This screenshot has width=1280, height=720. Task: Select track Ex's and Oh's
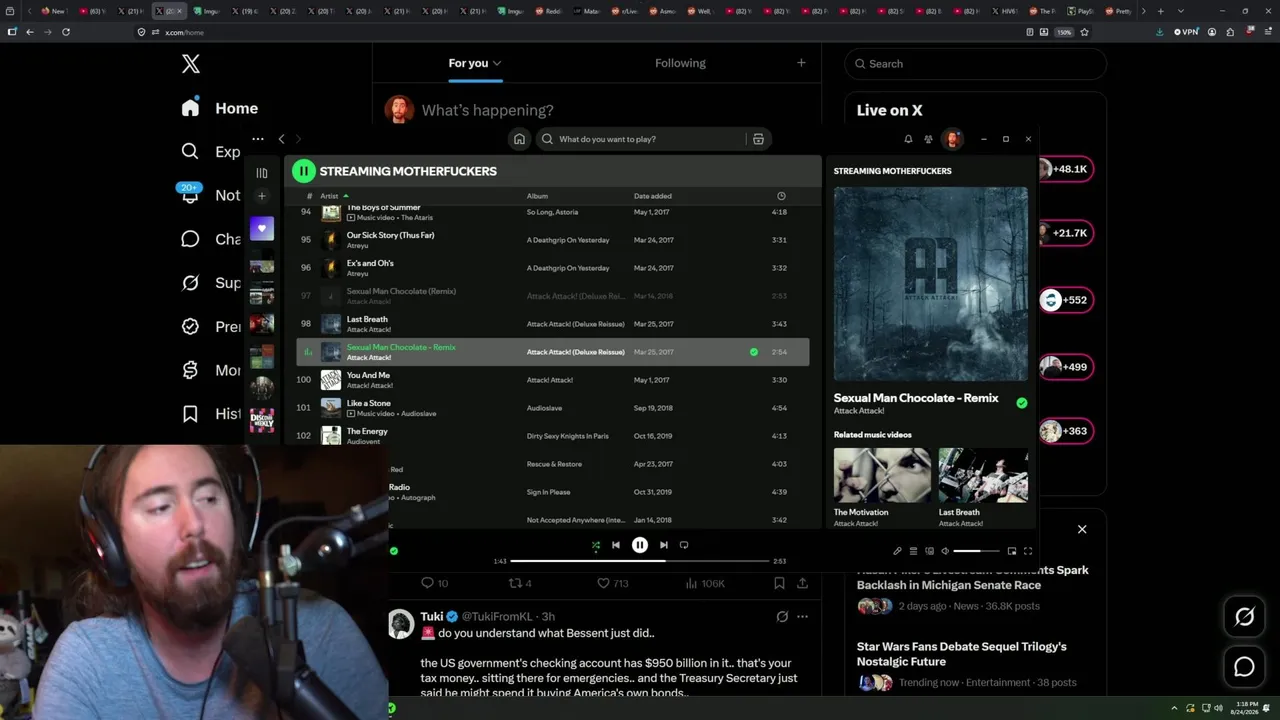coord(553,268)
